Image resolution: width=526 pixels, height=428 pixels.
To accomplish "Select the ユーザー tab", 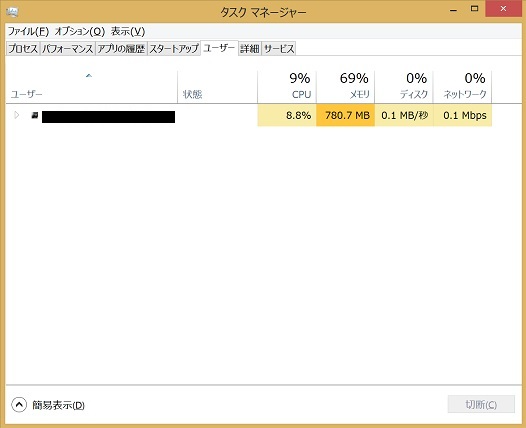I will pos(219,48).
